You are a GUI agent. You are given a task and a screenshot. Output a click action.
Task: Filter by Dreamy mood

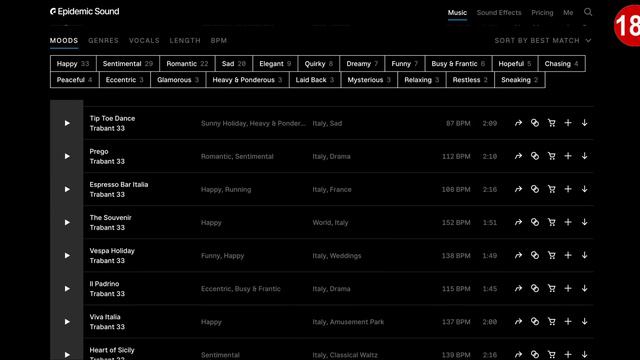coord(362,64)
